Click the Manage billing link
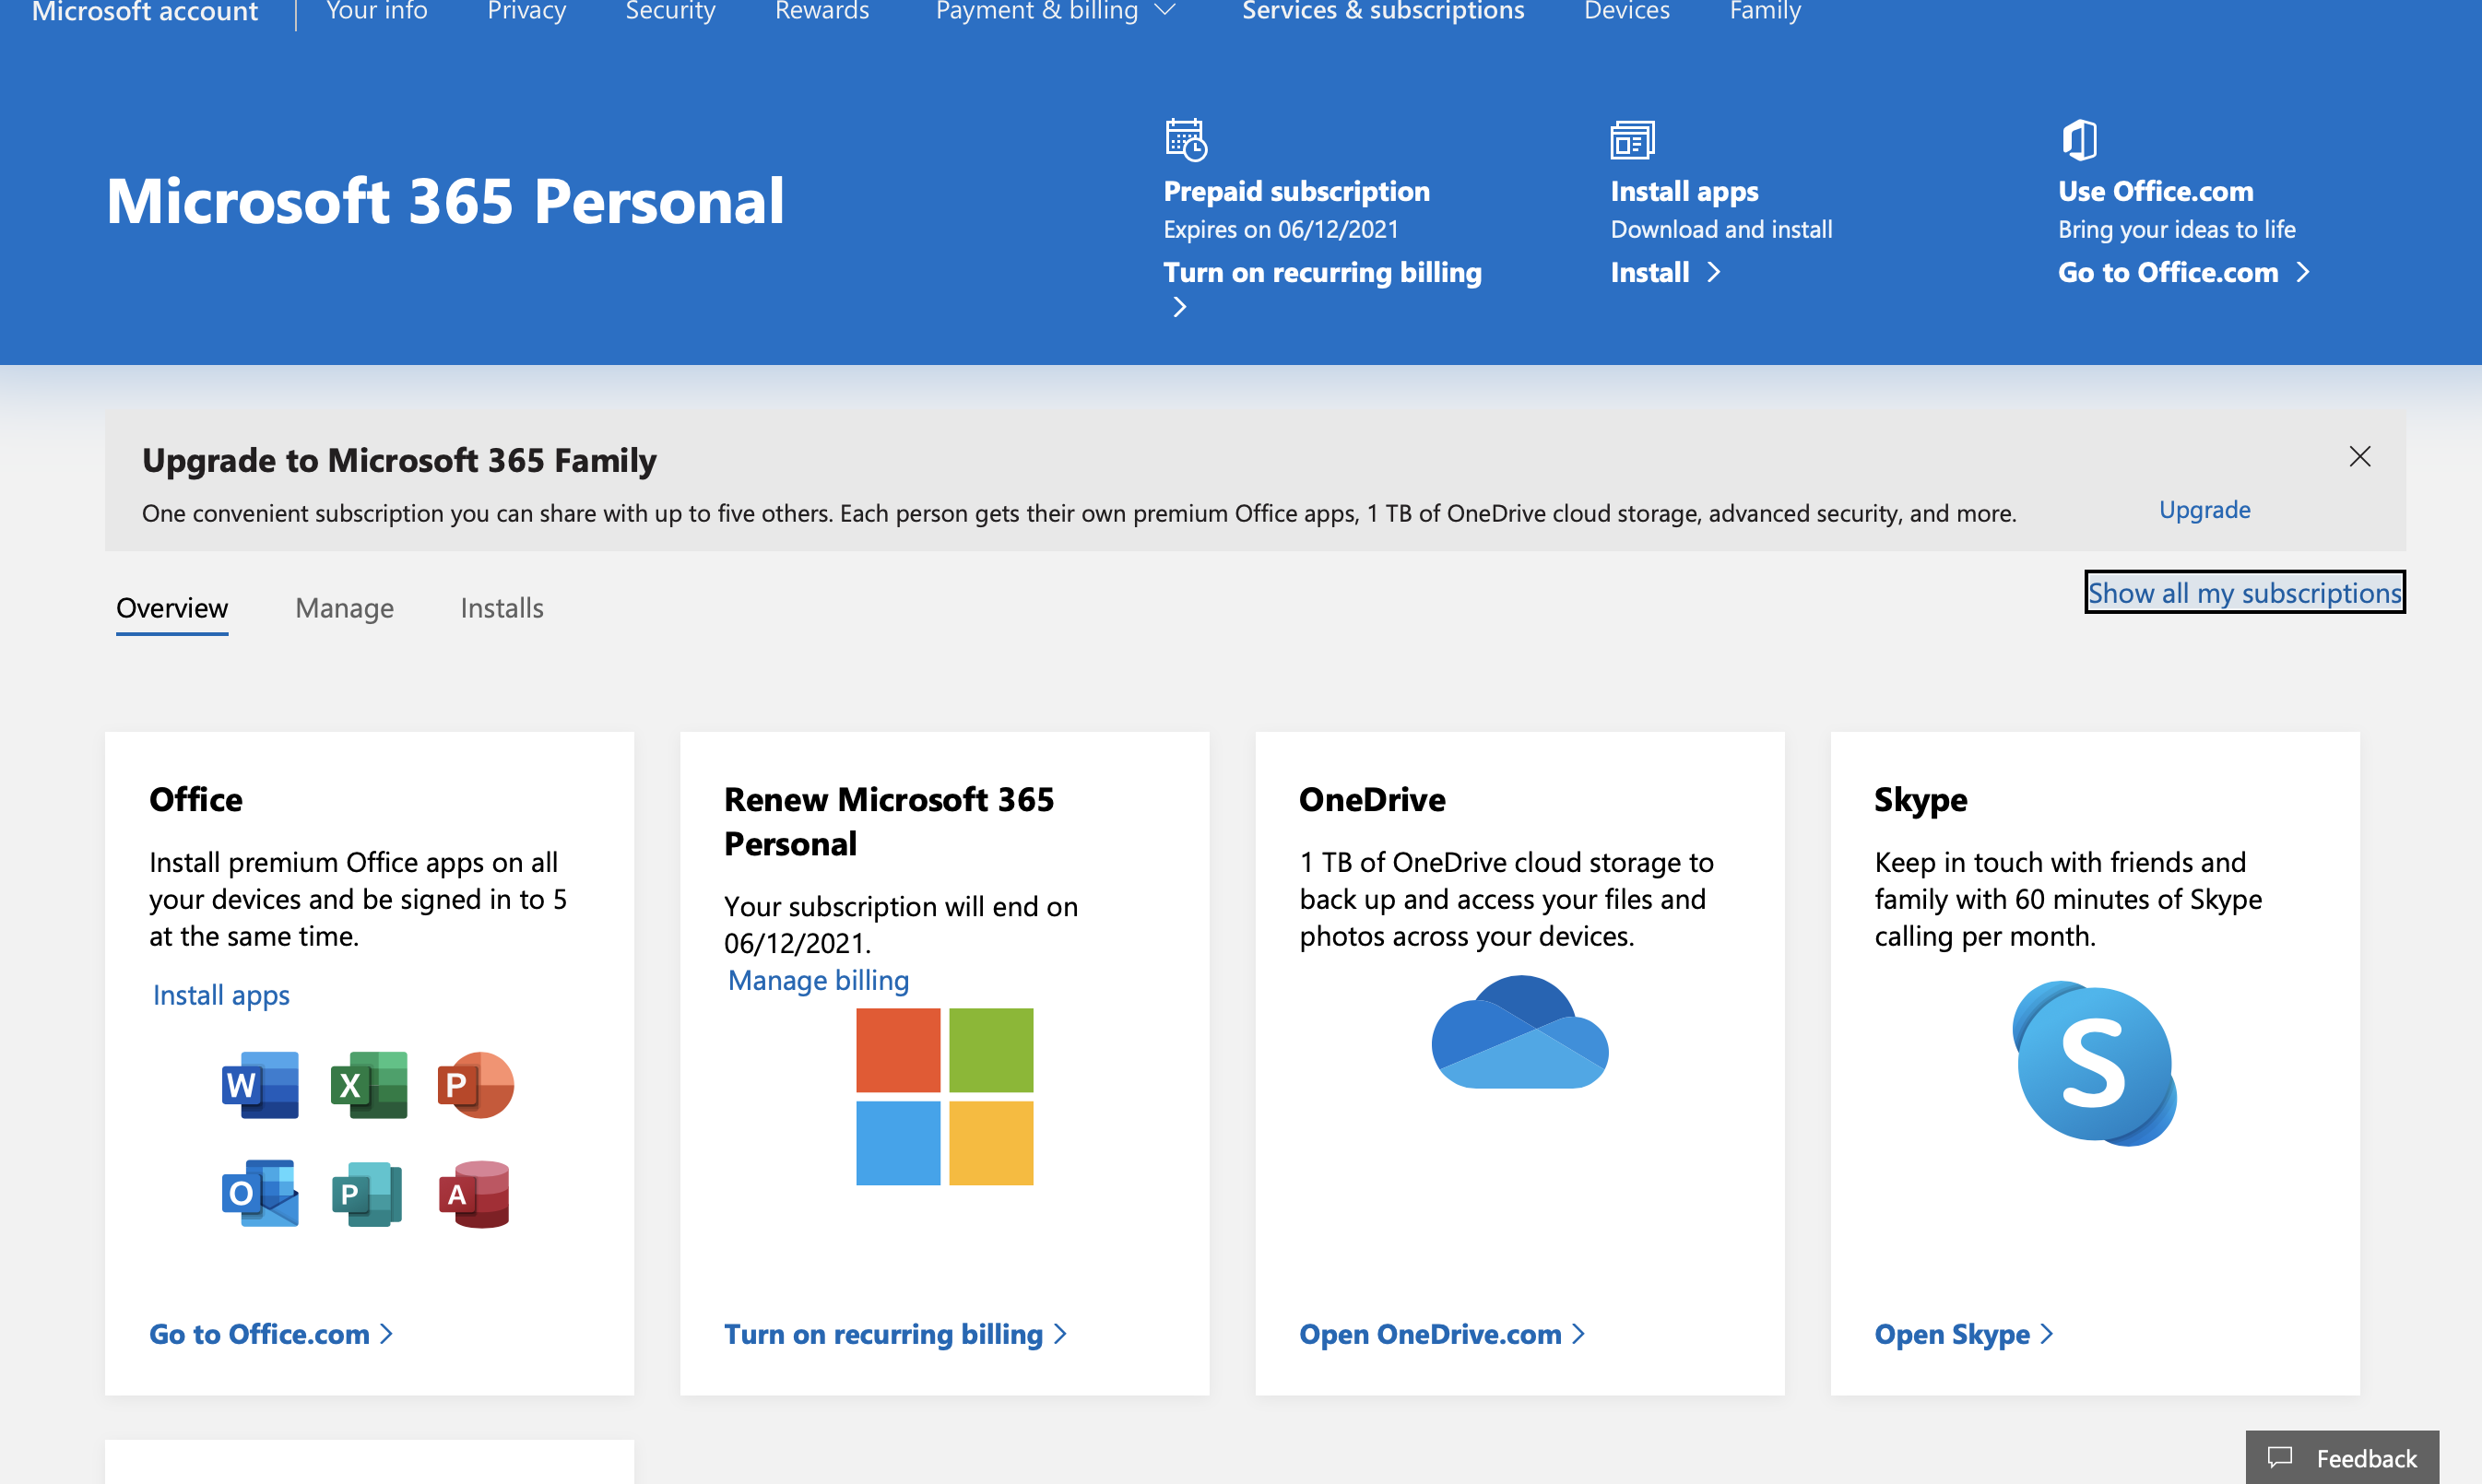Image resolution: width=2482 pixels, height=1484 pixels. point(818,980)
